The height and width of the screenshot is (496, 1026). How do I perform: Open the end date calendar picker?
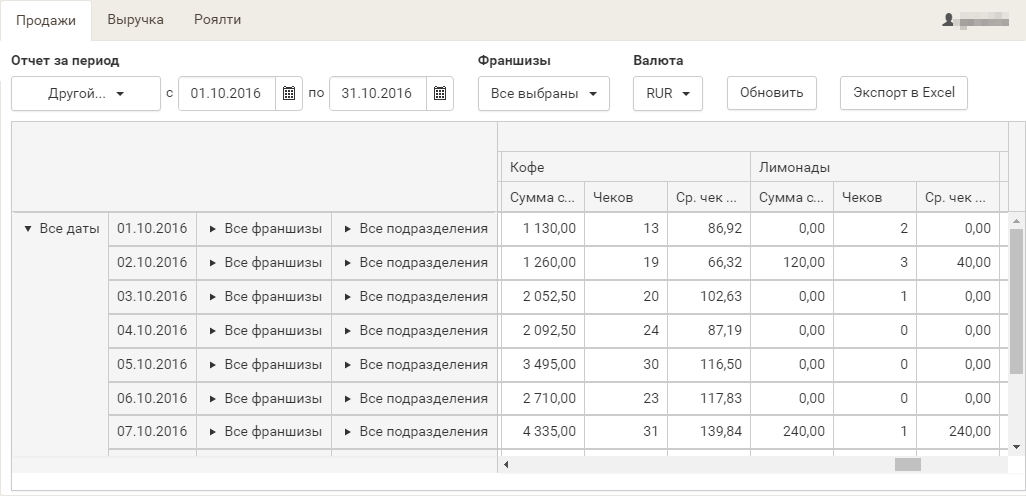pos(440,94)
